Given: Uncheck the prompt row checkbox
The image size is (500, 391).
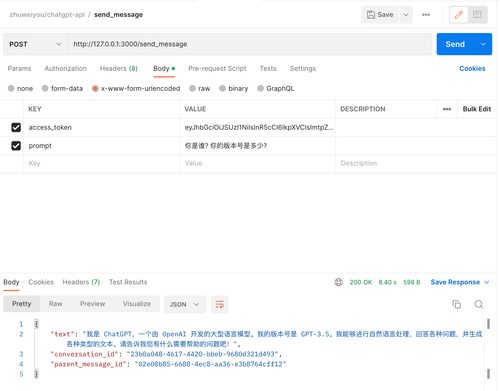Looking at the screenshot, I should click(x=16, y=146).
